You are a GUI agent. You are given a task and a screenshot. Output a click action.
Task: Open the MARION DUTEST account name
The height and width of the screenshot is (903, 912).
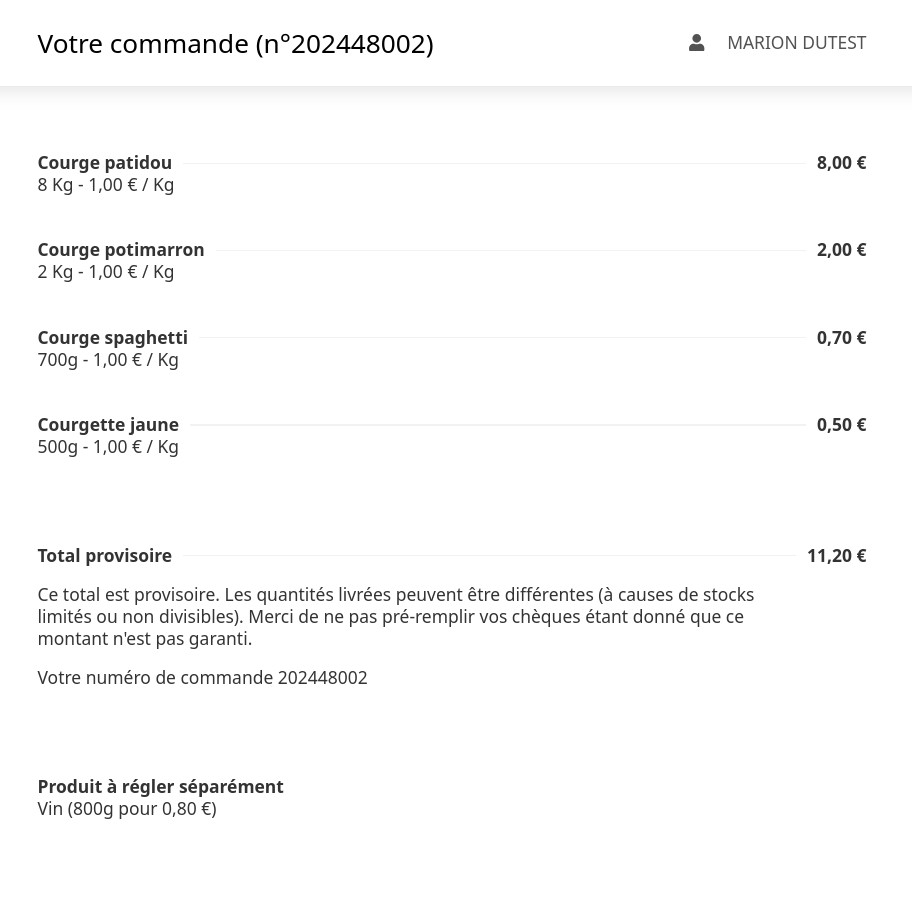pos(796,43)
